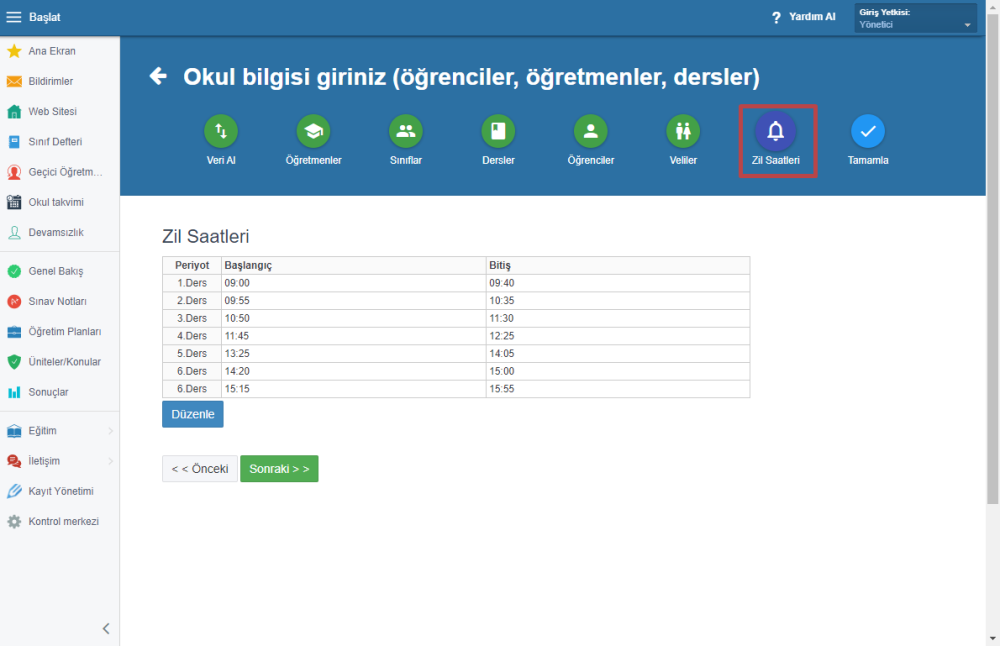Select the Zil Saatleri bell step icon
This screenshot has height=646, width=1000.
(776, 131)
